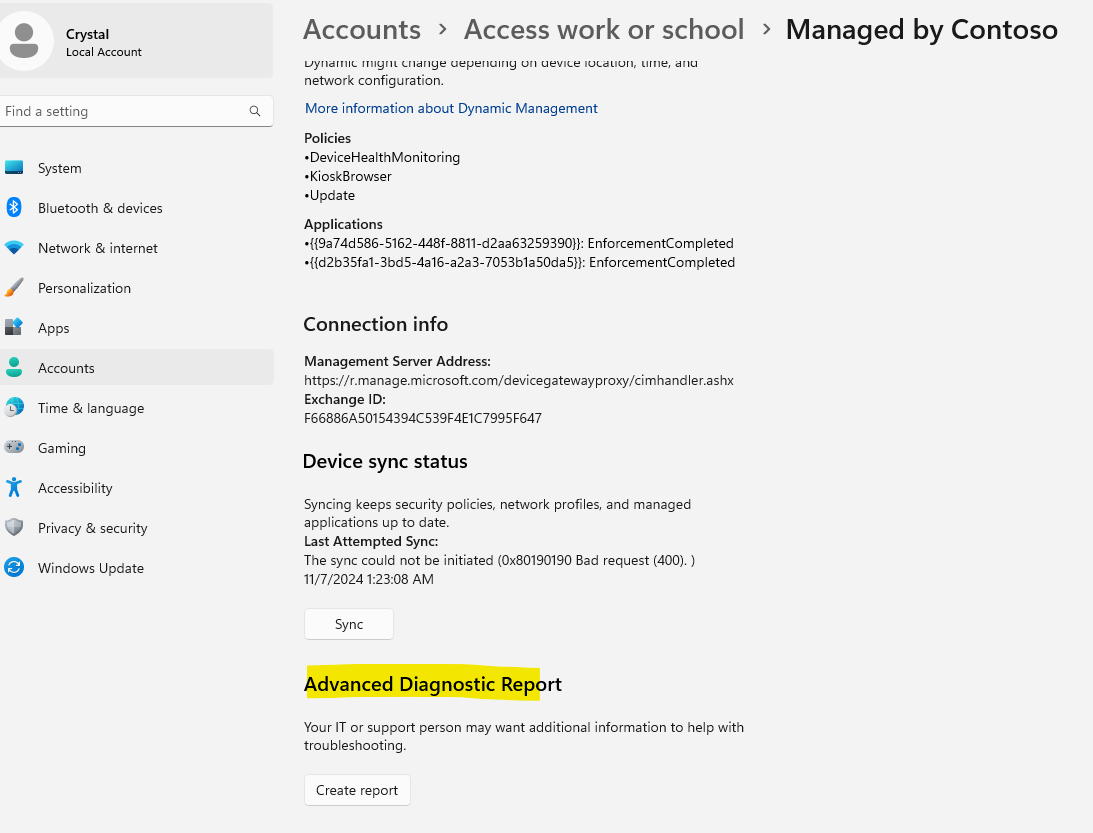
Task: Click the System monitor icon
Action: 14,168
